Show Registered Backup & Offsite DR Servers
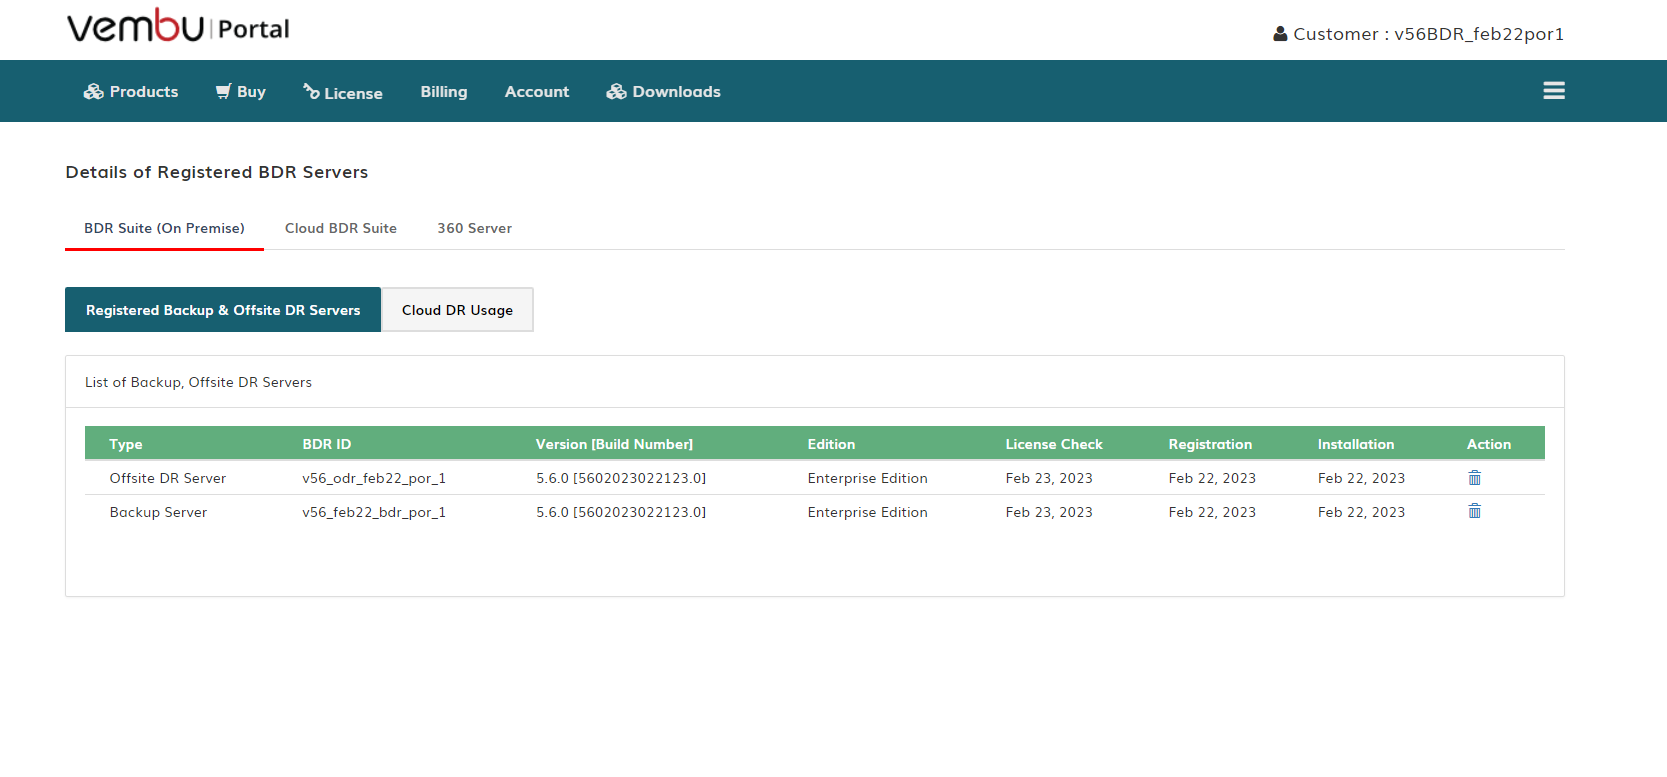 tap(223, 310)
